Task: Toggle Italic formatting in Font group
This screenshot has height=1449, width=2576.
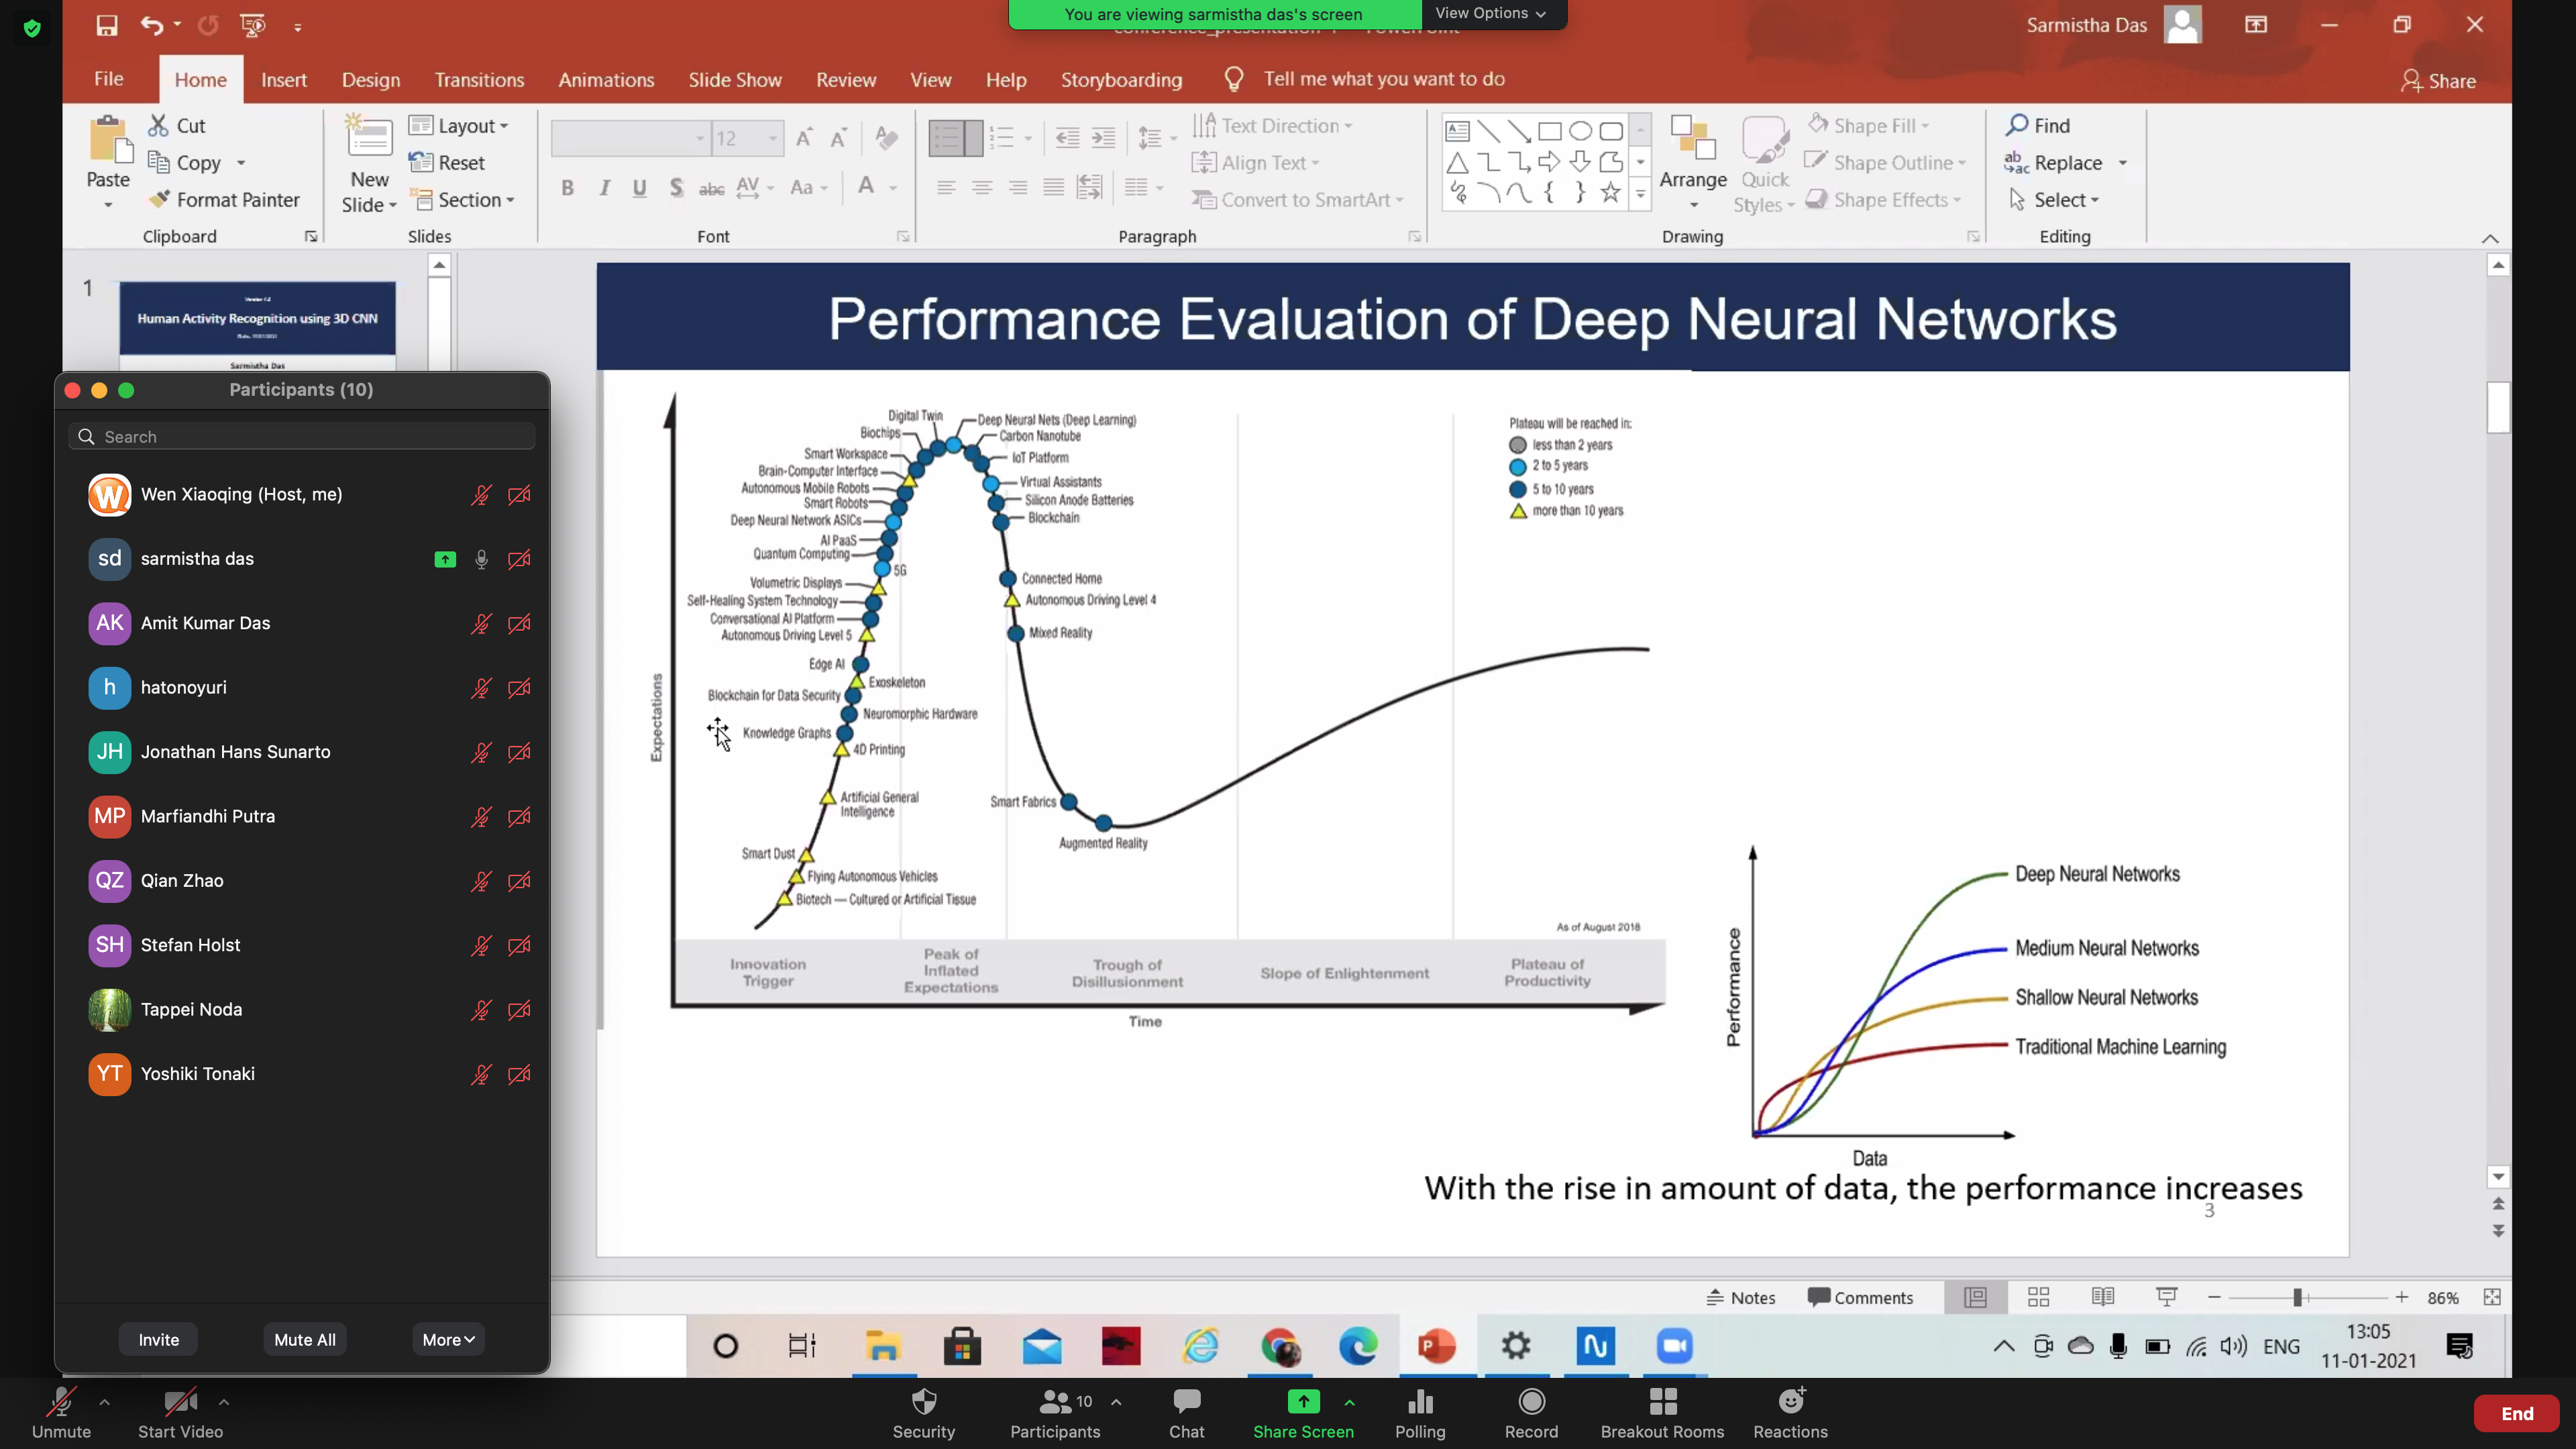Action: pos(604,188)
